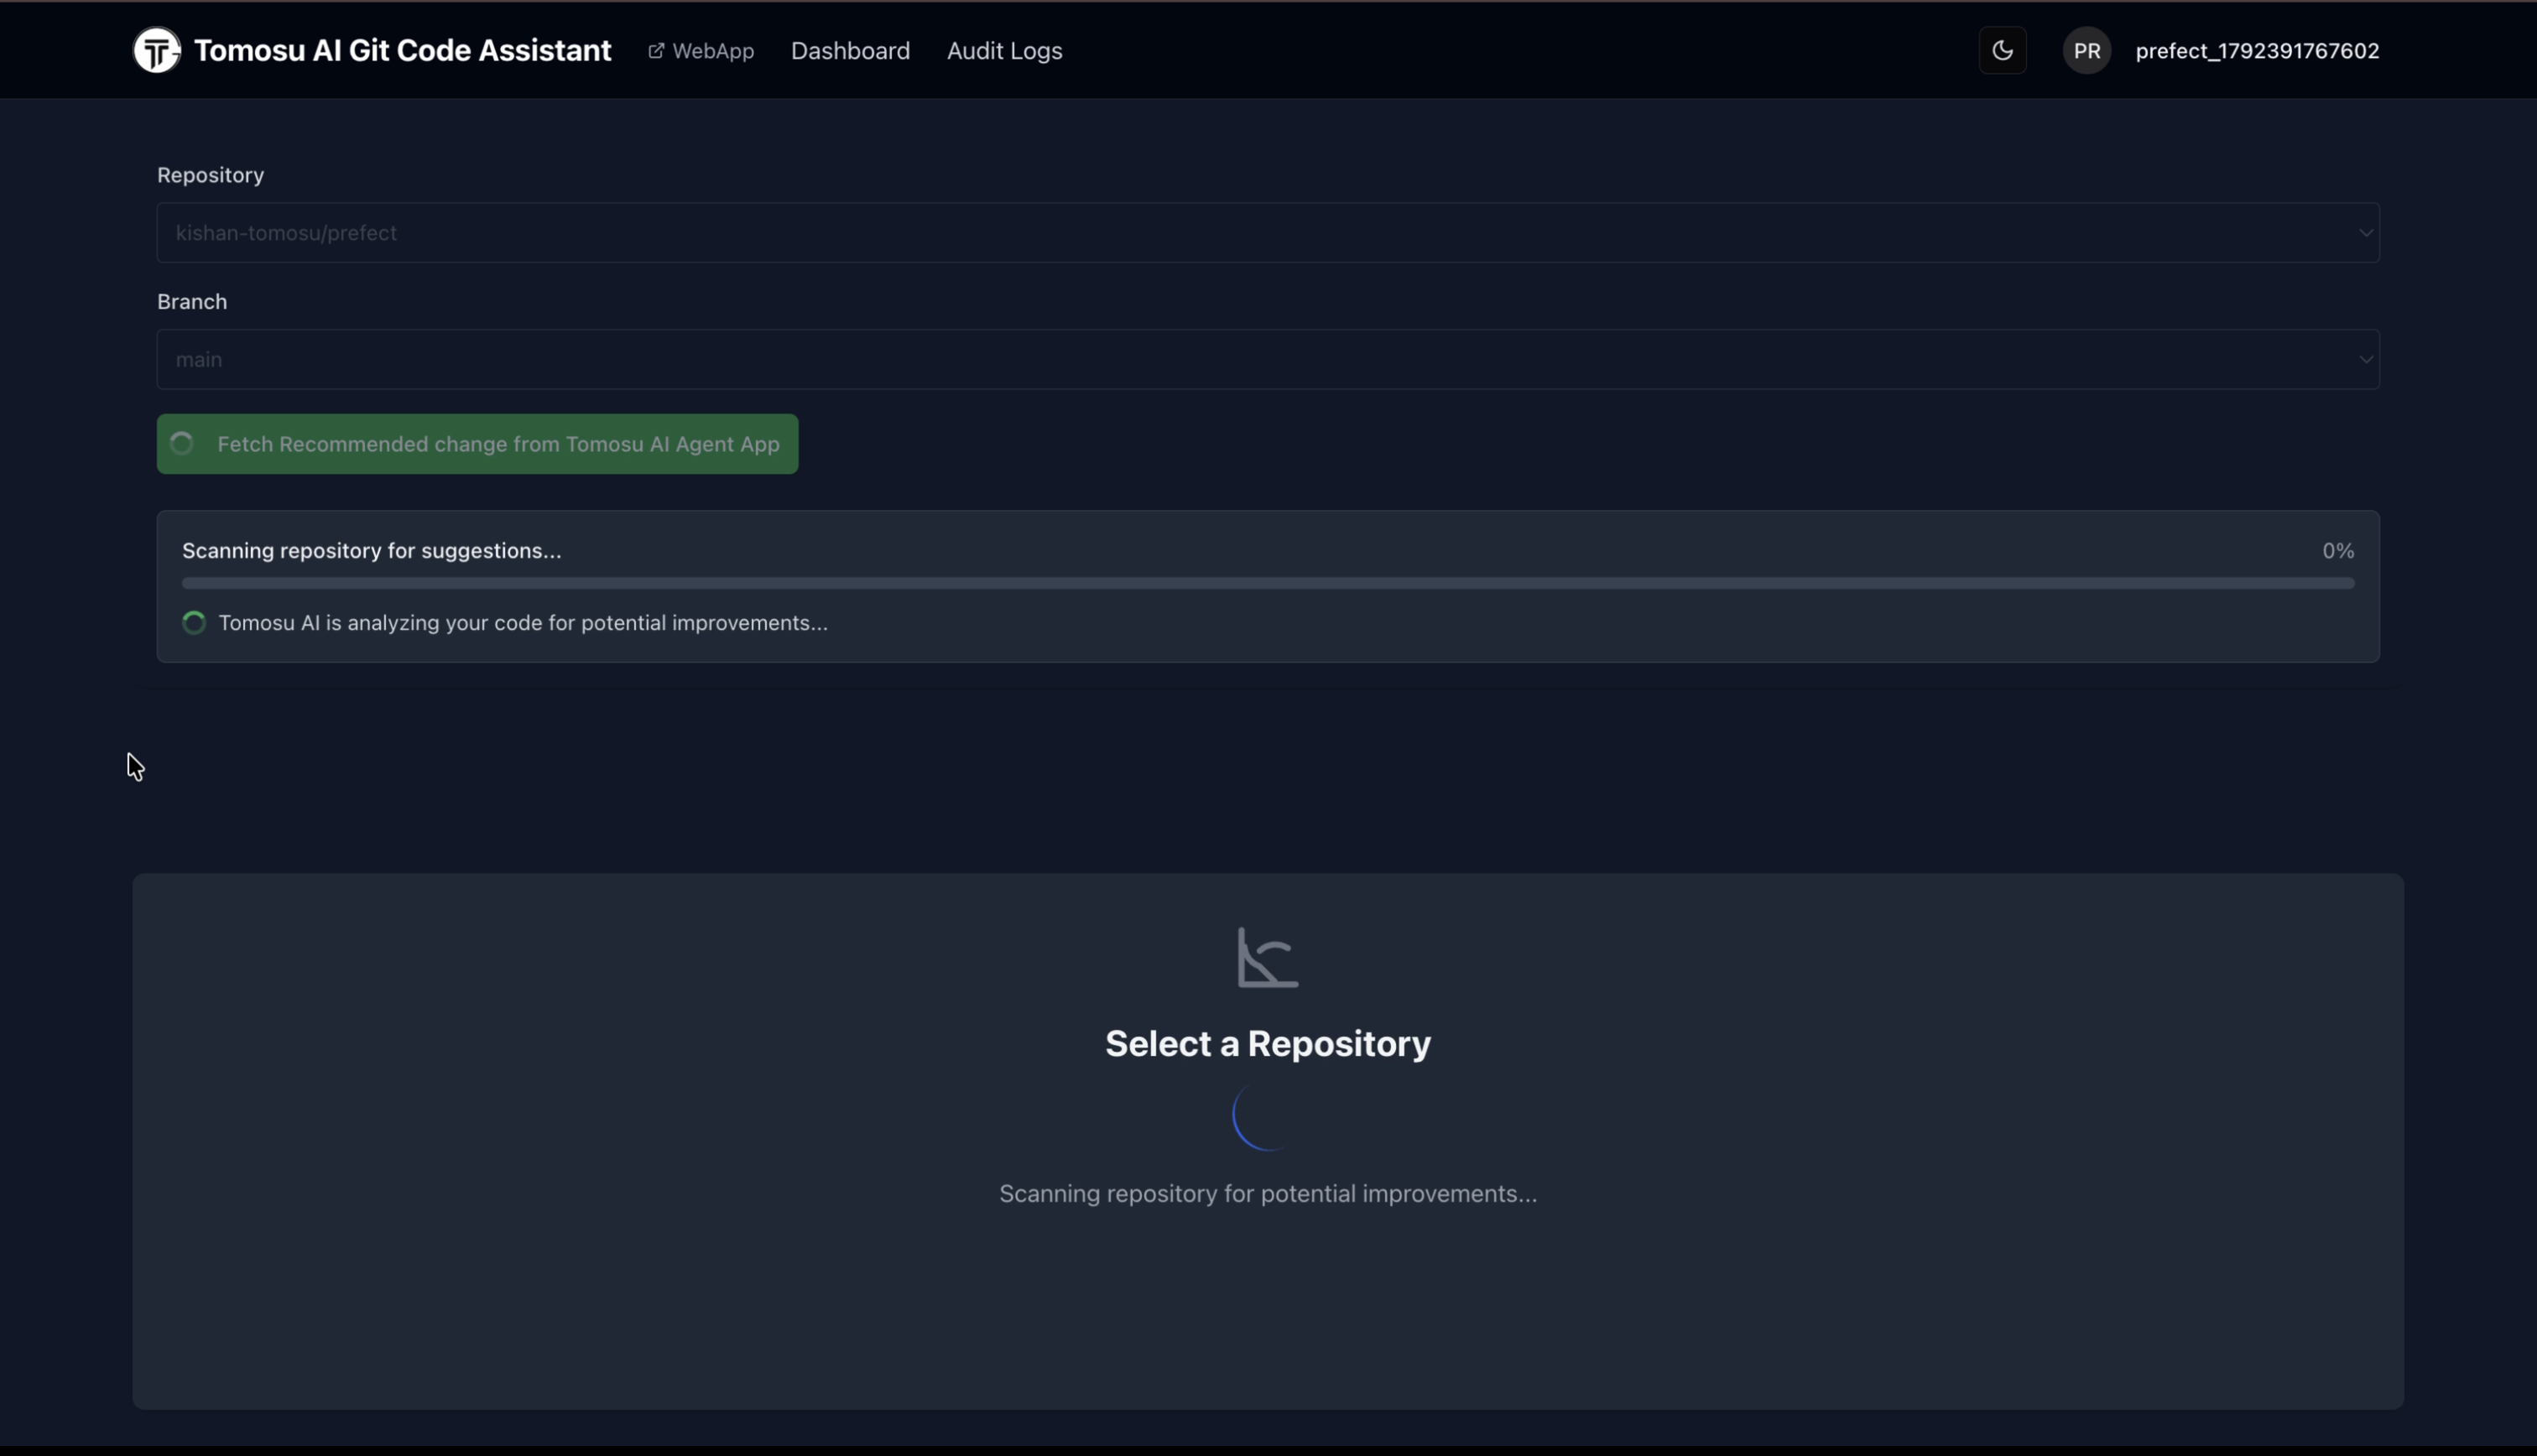Click the green analyzing spinner icon
Image resolution: width=2537 pixels, height=1456 pixels.
click(x=194, y=623)
